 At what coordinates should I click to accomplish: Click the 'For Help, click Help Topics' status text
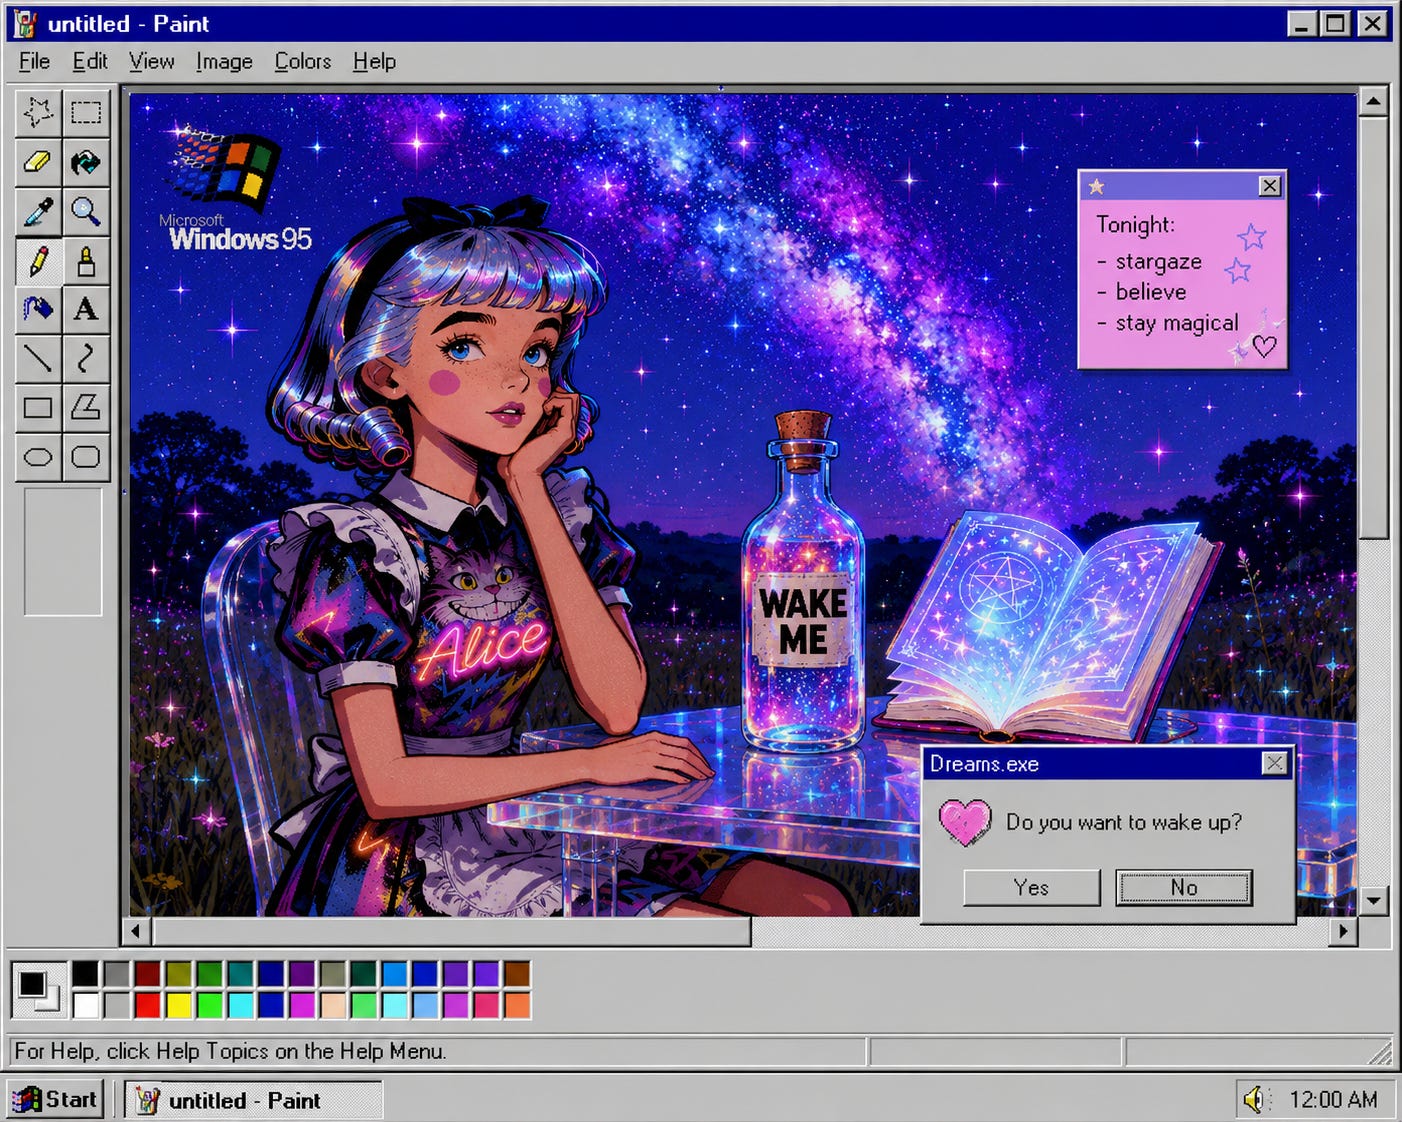click(230, 1052)
